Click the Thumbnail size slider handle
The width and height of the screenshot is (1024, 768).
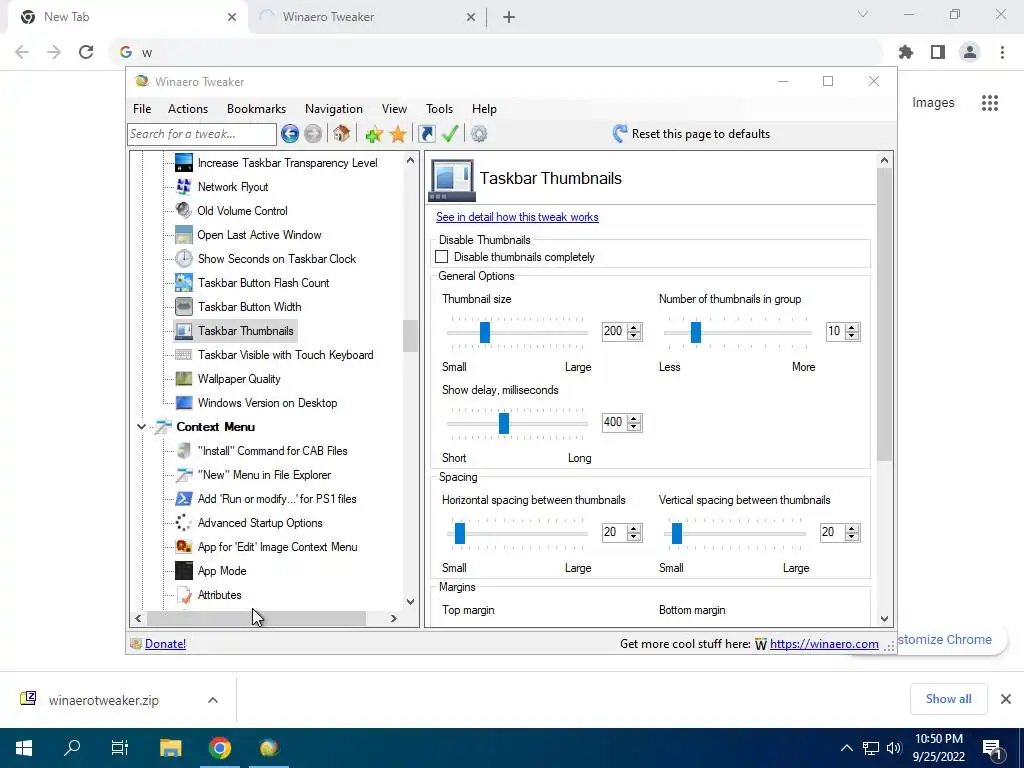(485, 332)
